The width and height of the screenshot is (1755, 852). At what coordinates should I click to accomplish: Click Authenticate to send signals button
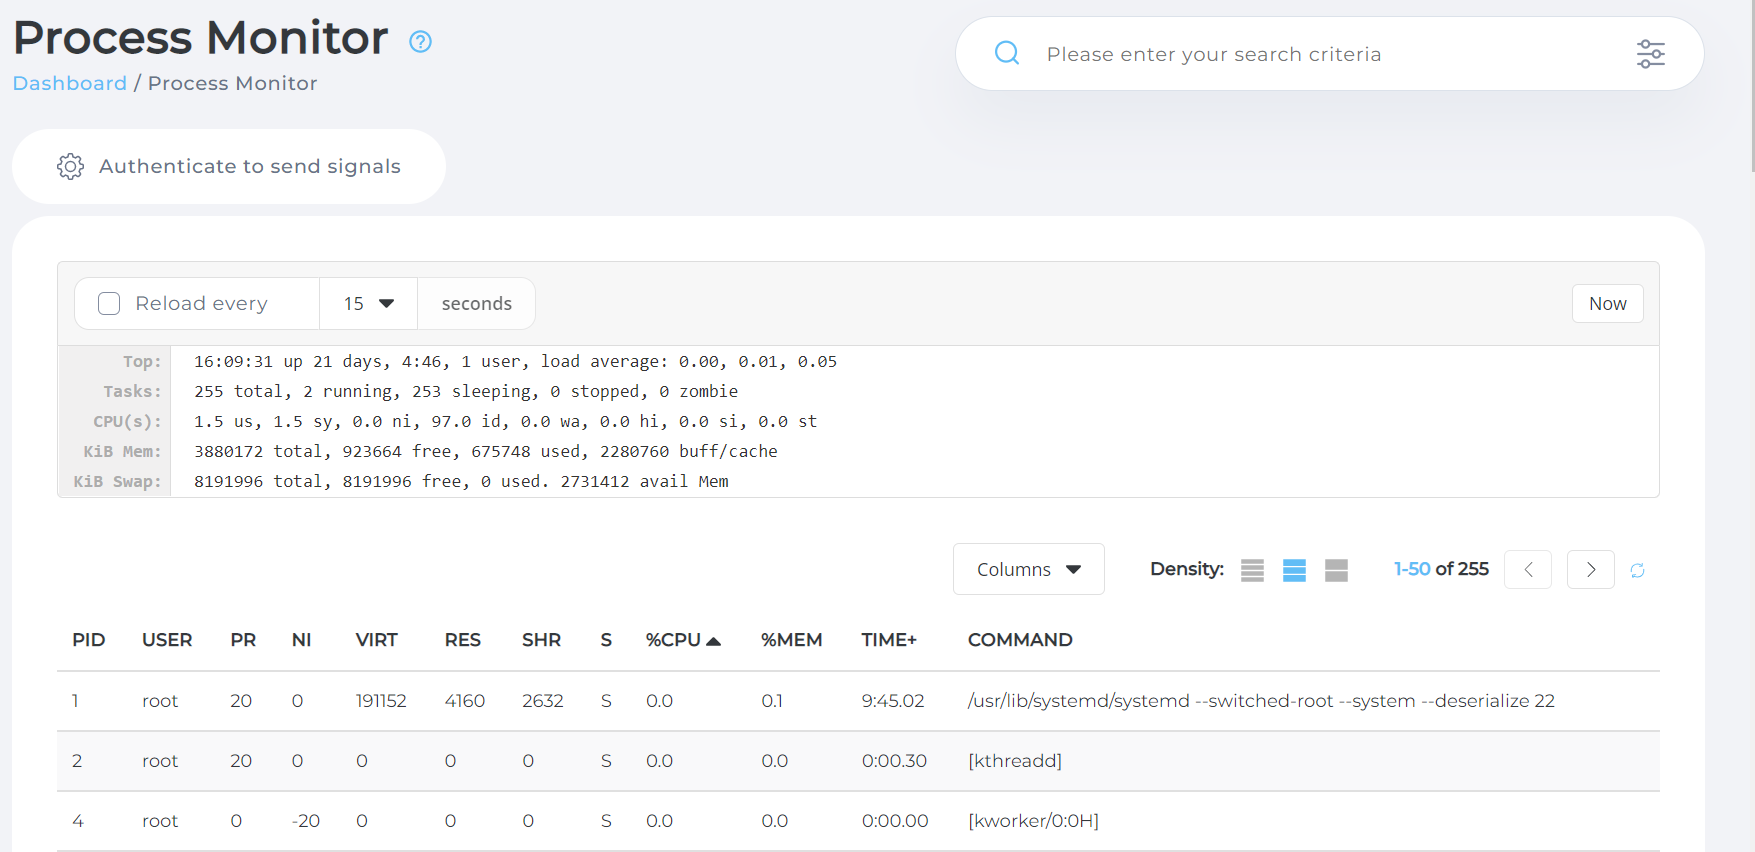click(229, 166)
